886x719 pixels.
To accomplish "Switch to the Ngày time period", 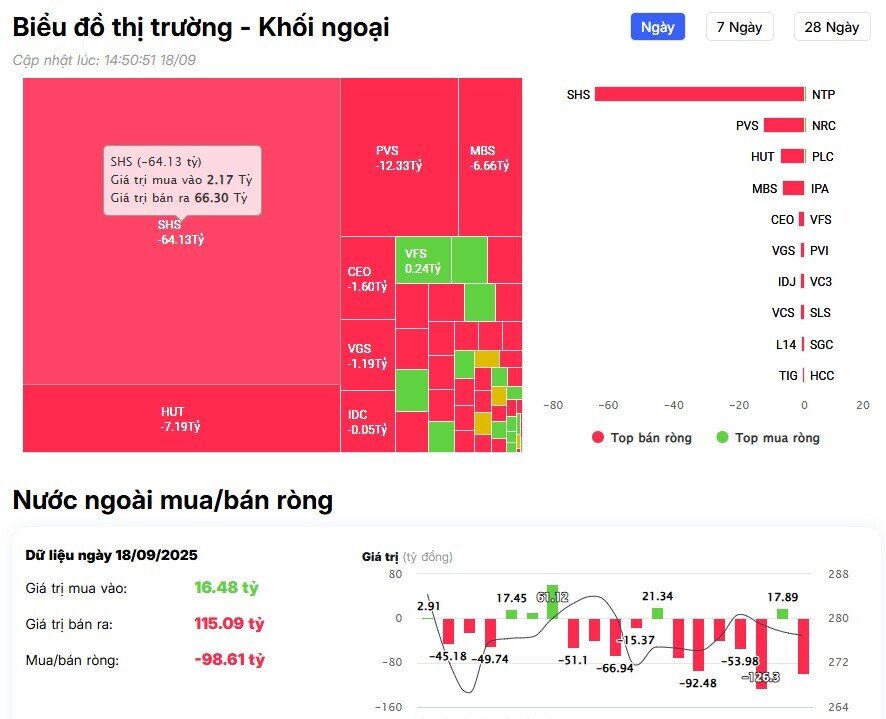I will tap(656, 27).
